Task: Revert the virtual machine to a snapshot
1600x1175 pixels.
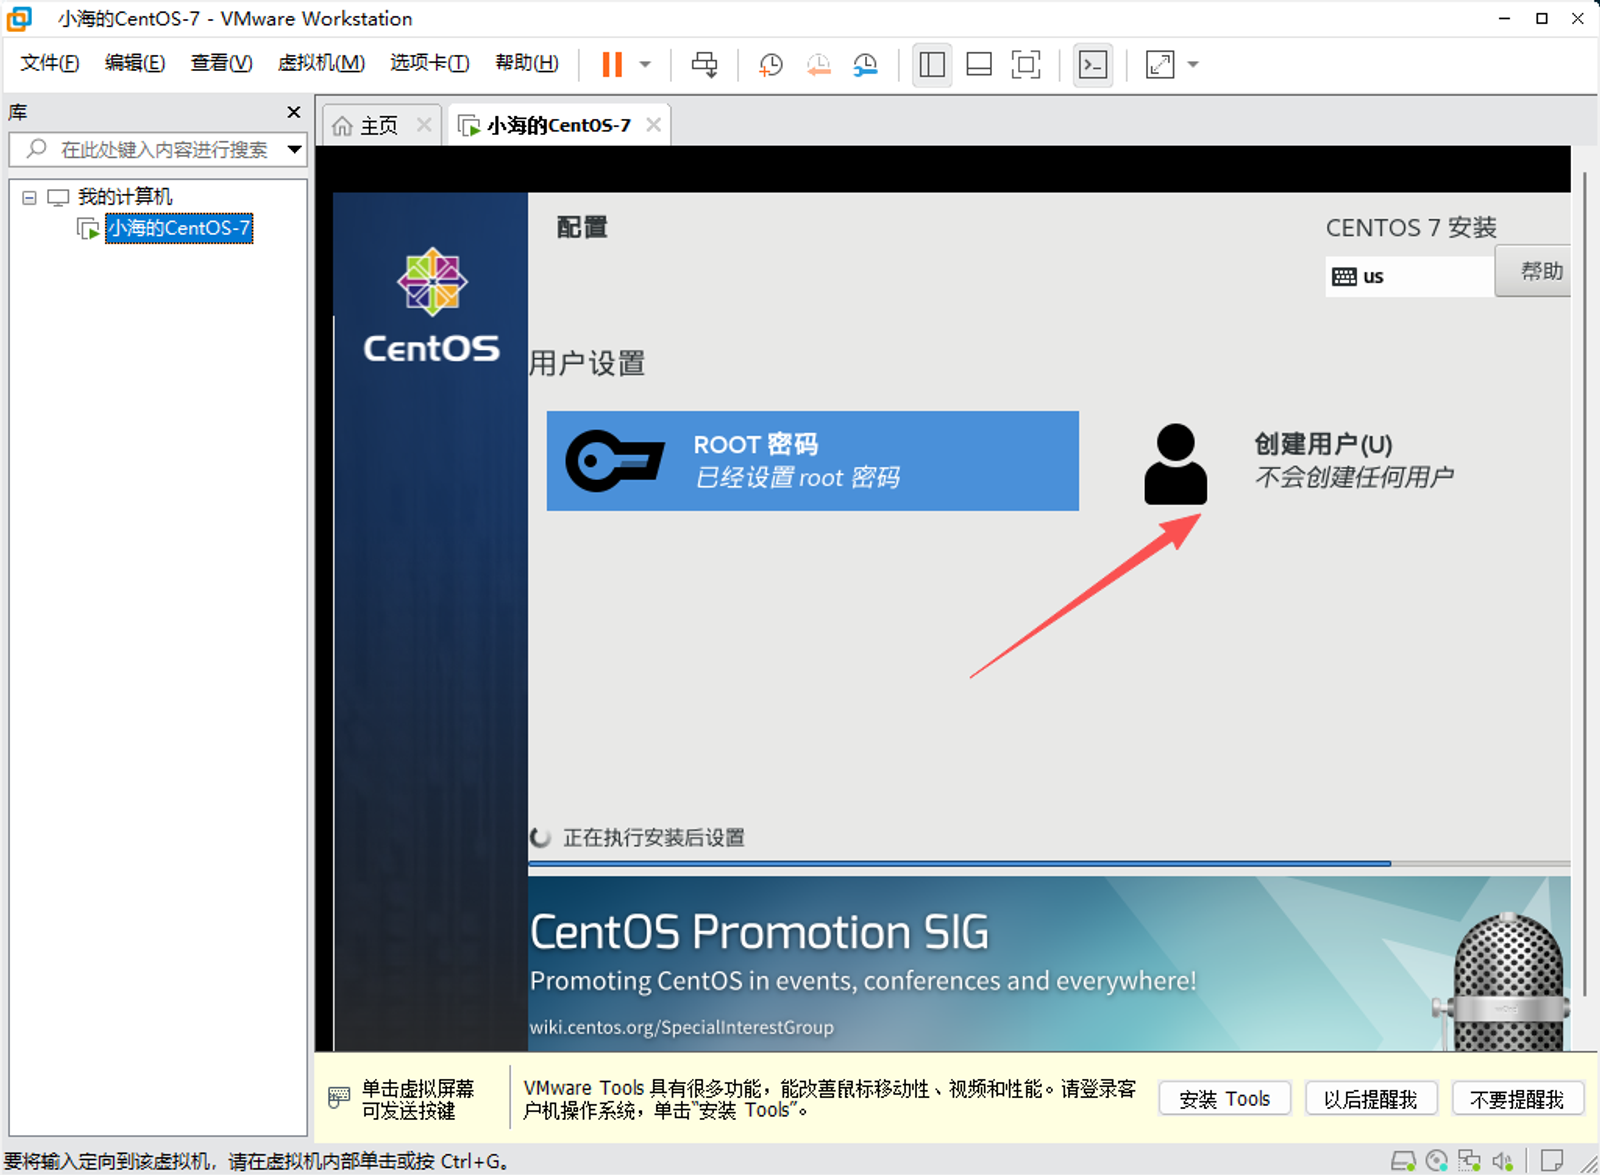Action: click(x=818, y=65)
